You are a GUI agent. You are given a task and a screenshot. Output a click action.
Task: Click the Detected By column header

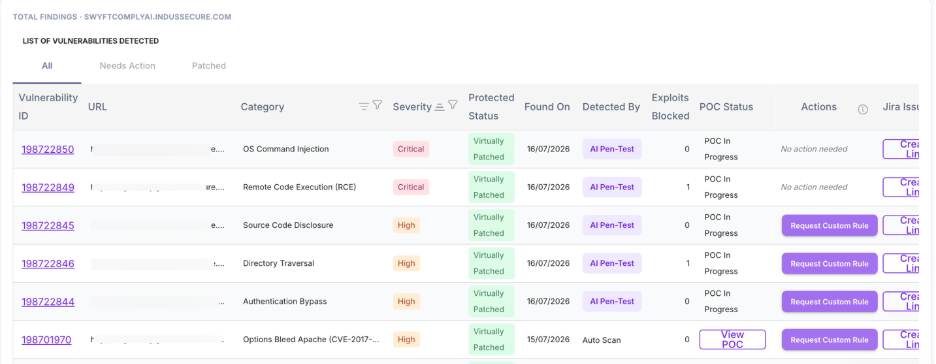(x=611, y=107)
